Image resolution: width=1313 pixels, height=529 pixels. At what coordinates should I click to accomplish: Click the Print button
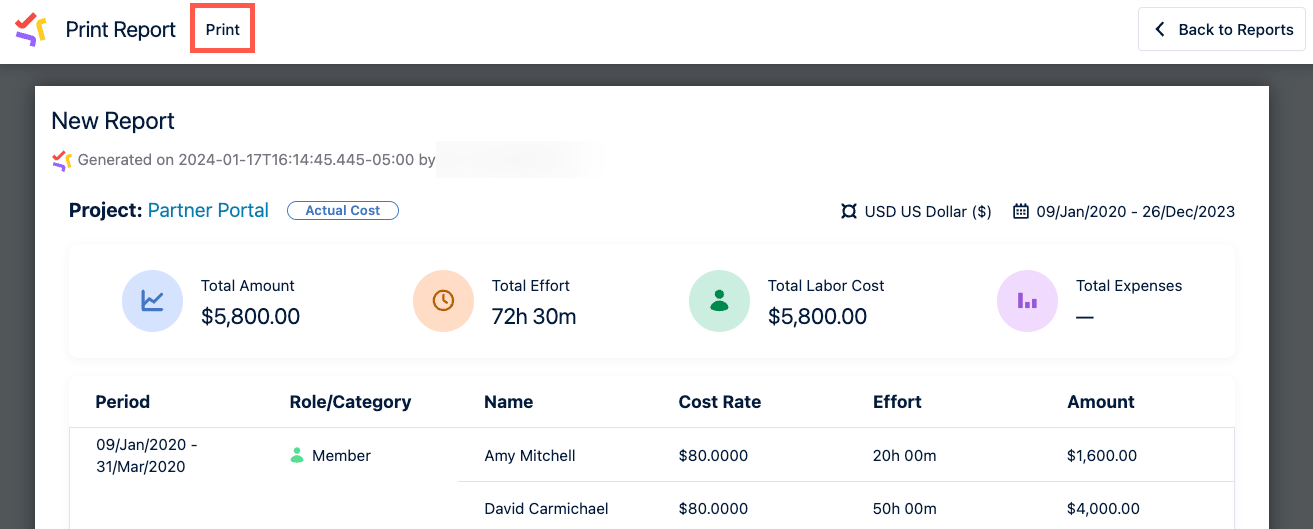pos(223,29)
